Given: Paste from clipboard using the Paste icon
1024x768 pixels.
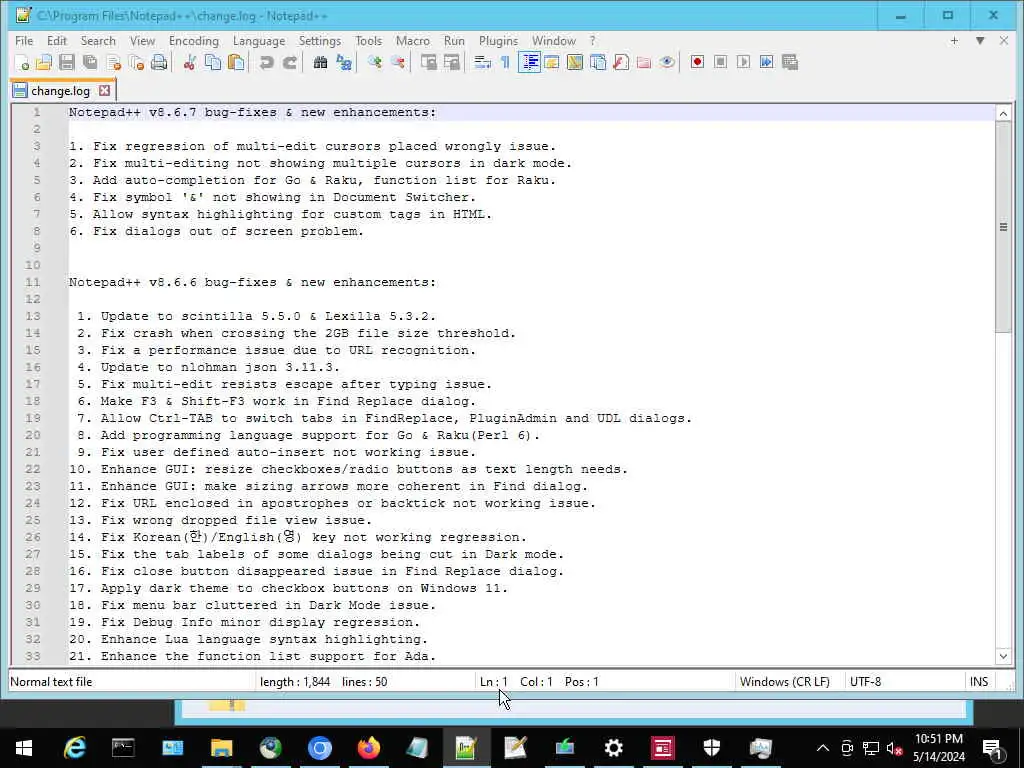Looking at the screenshot, I should (x=236, y=63).
